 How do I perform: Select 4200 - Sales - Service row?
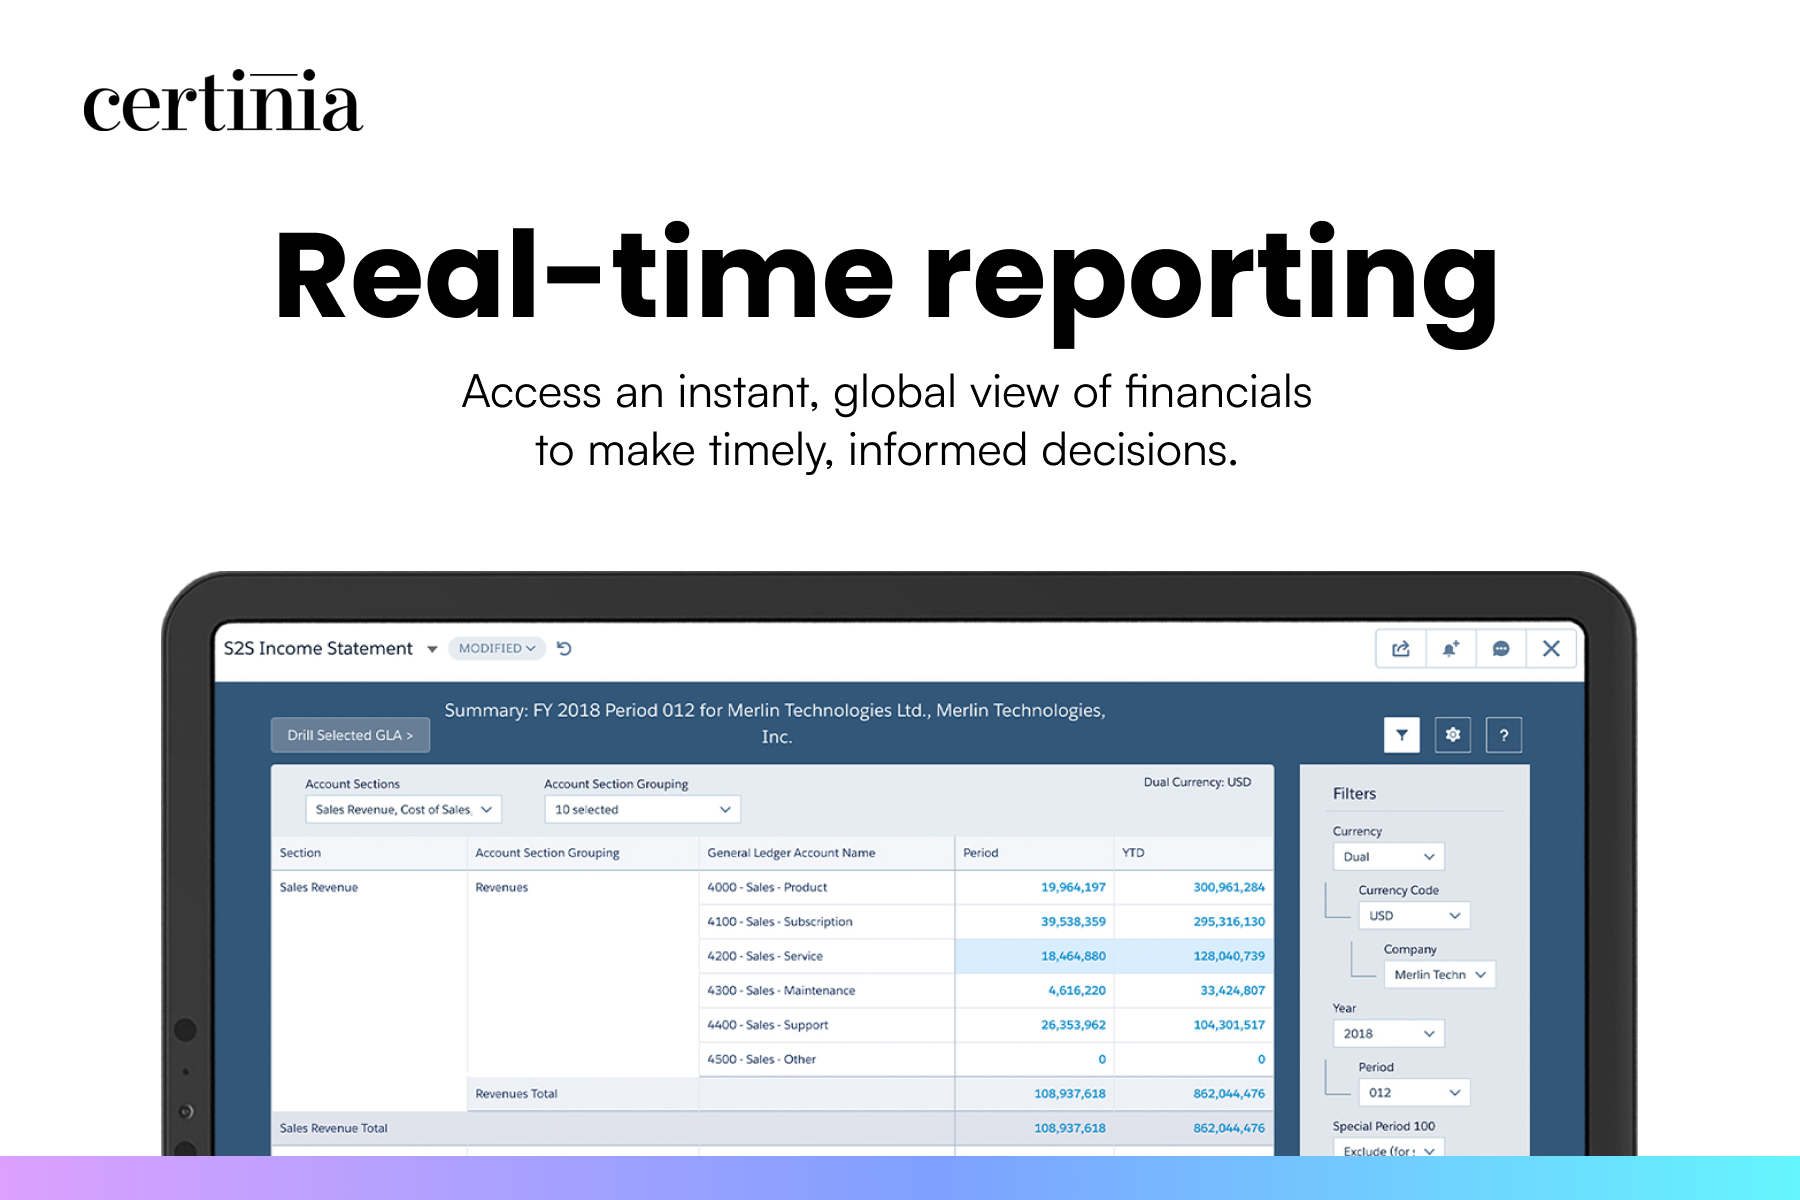click(x=985, y=956)
